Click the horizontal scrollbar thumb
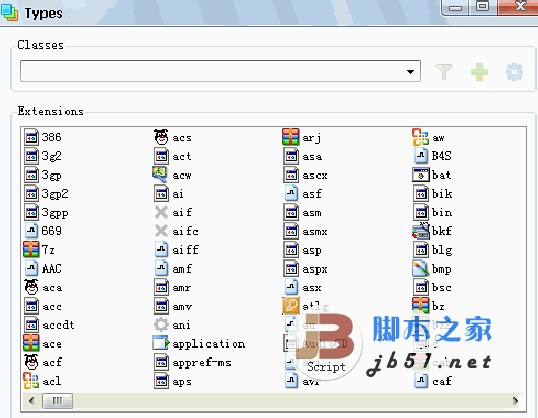Image resolution: width=538 pixels, height=418 pixels. (x=57, y=401)
